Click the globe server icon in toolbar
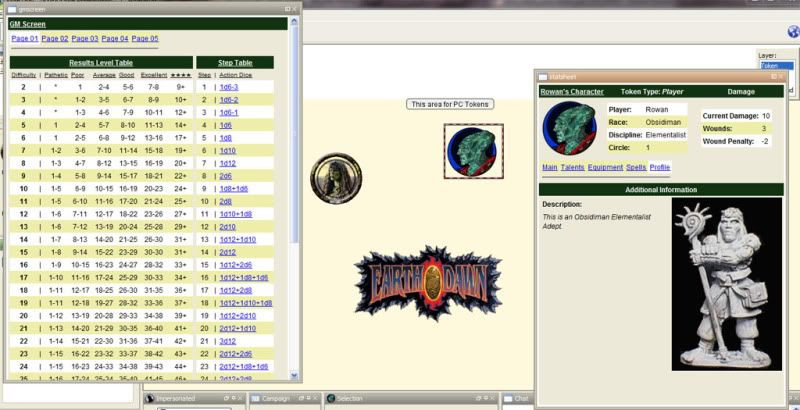The width and height of the screenshot is (800, 410). tap(793, 32)
